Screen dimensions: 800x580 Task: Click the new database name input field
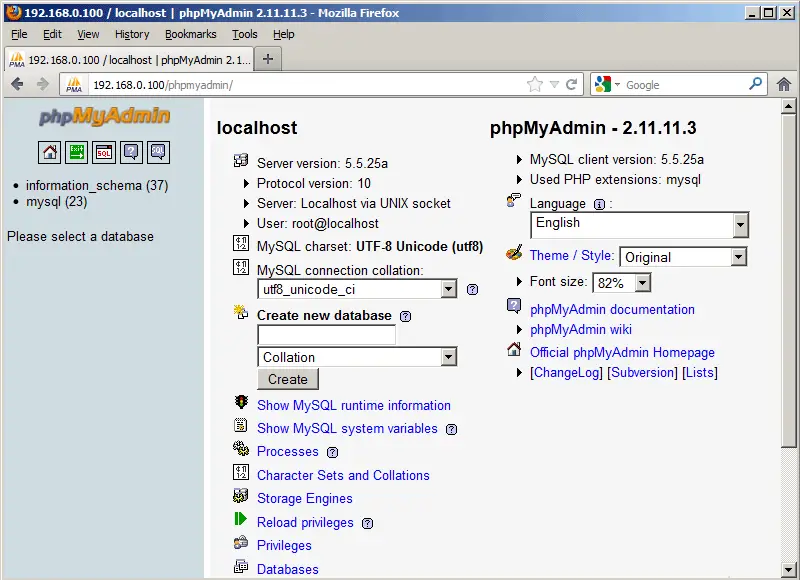pos(326,335)
